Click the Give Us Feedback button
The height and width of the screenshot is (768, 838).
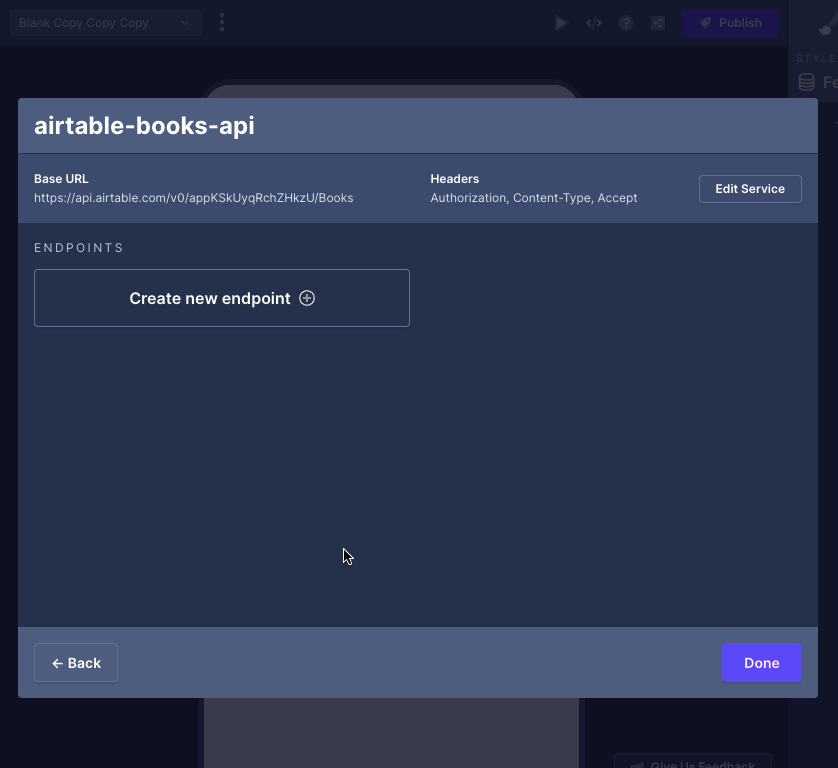click(693, 762)
